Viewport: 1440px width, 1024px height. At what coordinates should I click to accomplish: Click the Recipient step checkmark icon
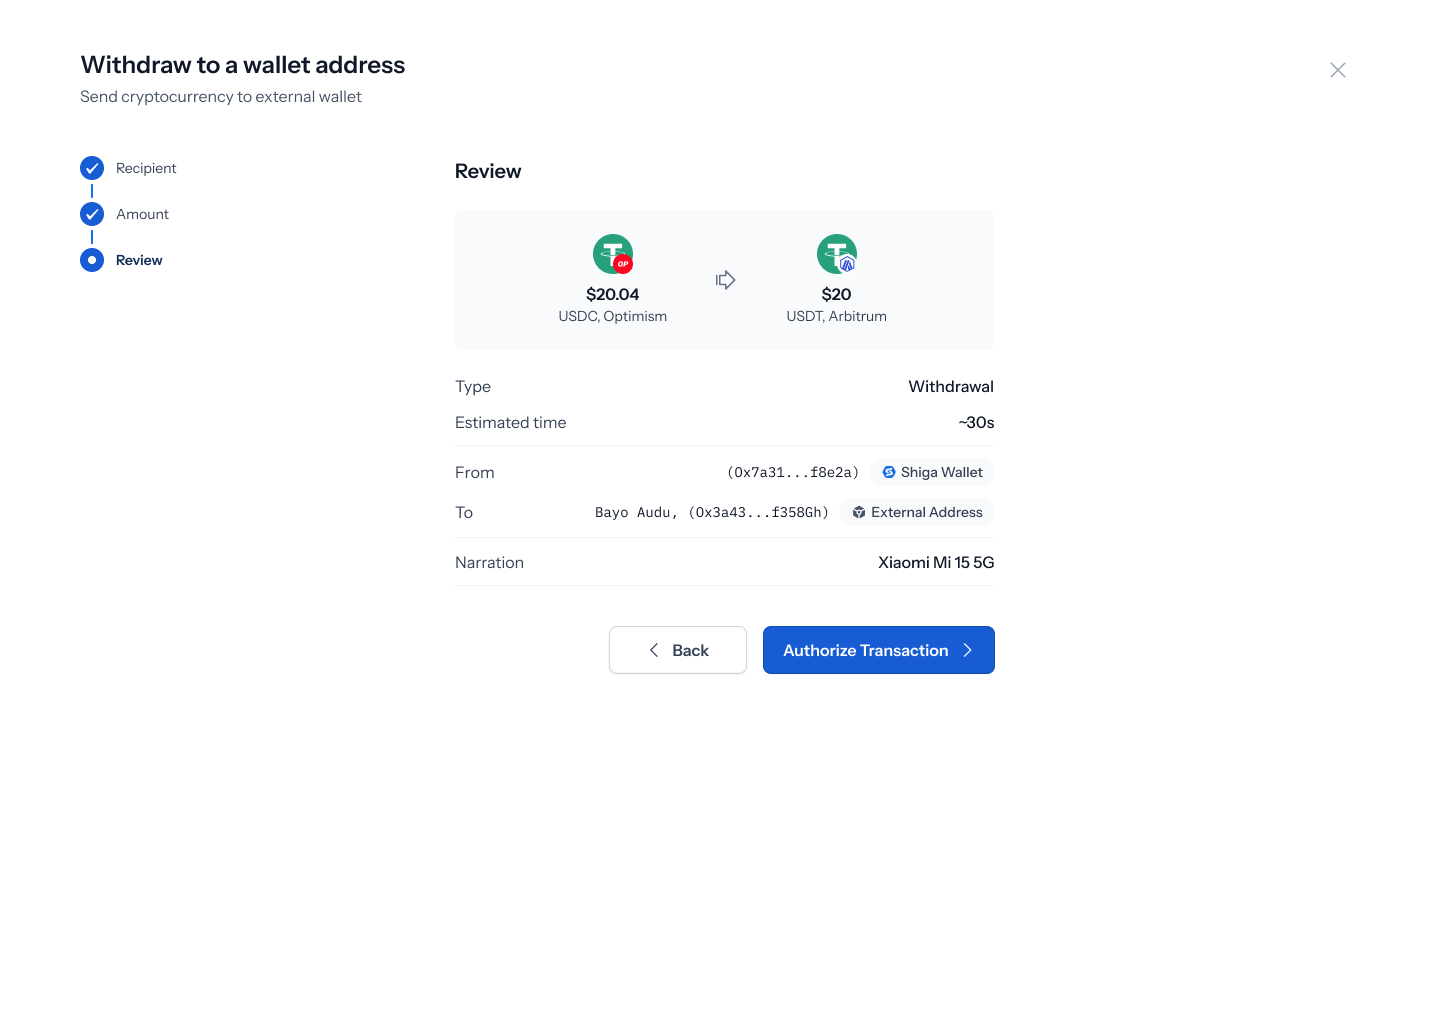point(92,168)
